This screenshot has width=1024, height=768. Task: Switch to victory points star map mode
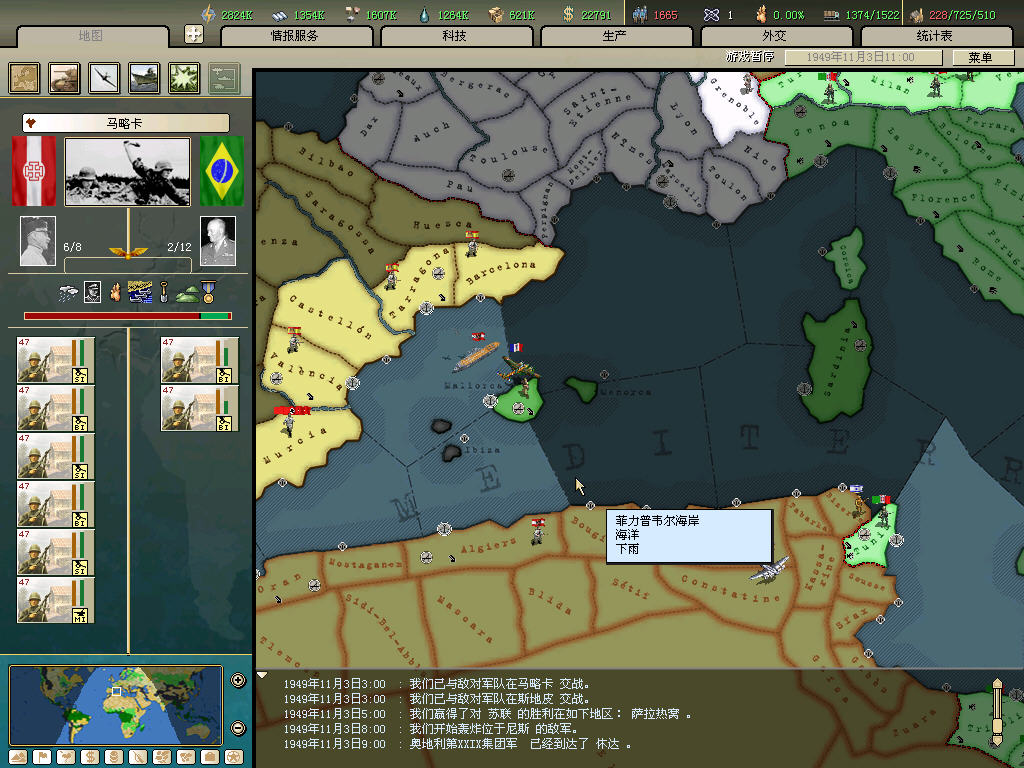(234, 757)
